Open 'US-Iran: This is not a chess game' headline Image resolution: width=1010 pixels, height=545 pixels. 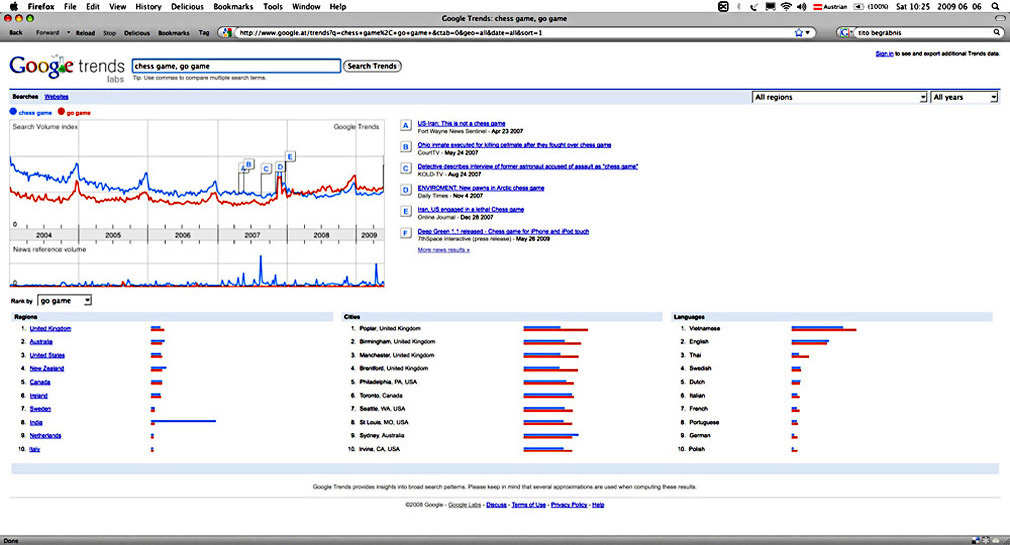coord(462,123)
